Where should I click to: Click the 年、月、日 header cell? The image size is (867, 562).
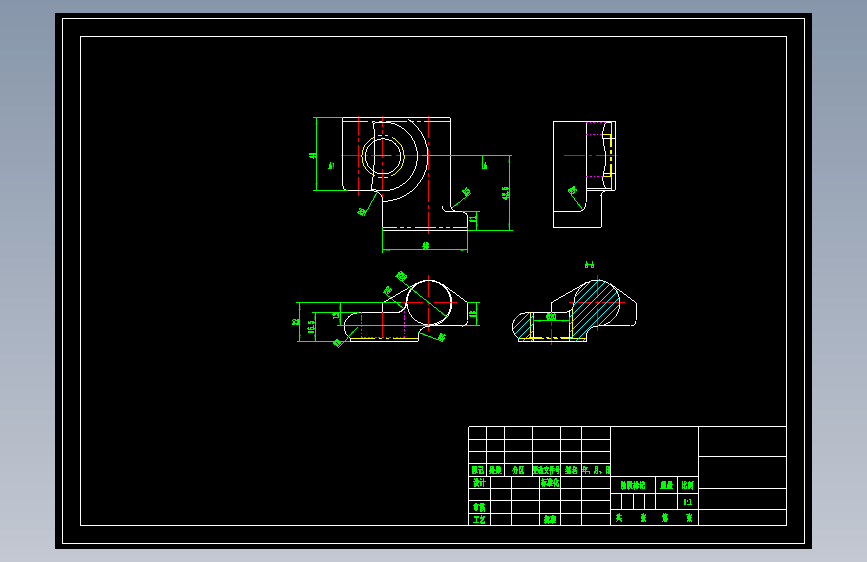pos(596,470)
